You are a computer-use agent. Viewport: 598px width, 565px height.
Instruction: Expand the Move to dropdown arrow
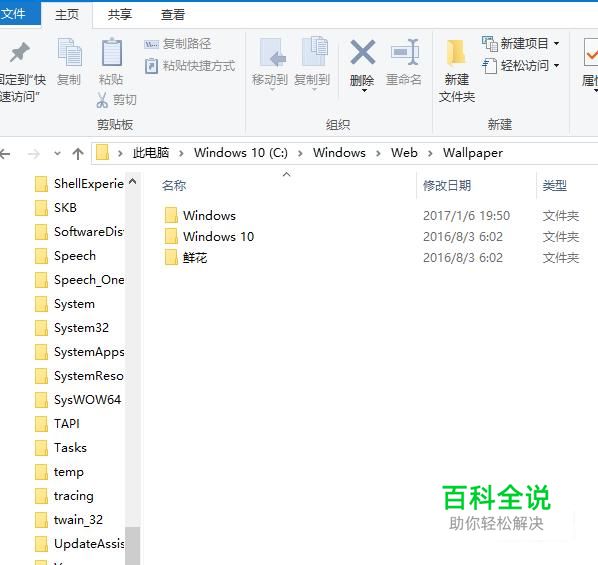[272, 90]
